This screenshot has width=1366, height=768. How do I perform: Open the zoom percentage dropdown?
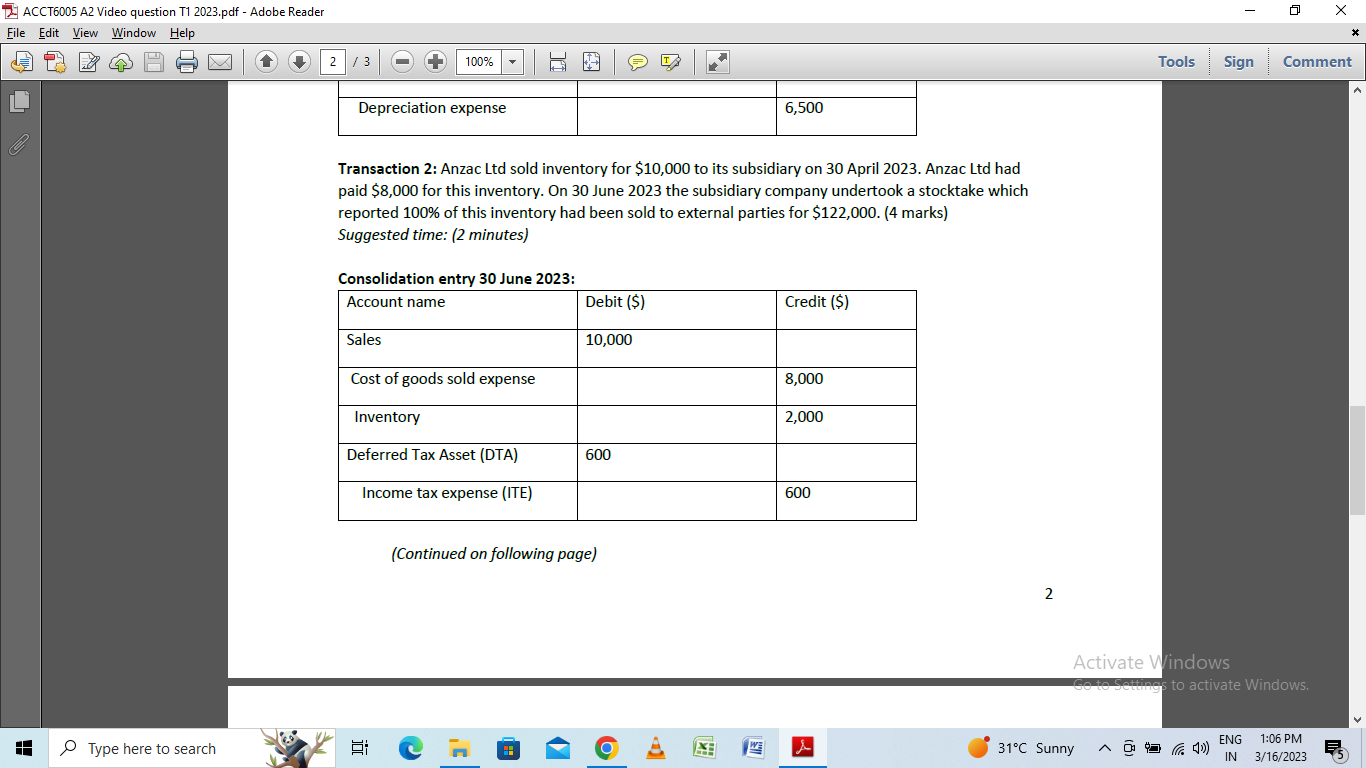tap(511, 61)
